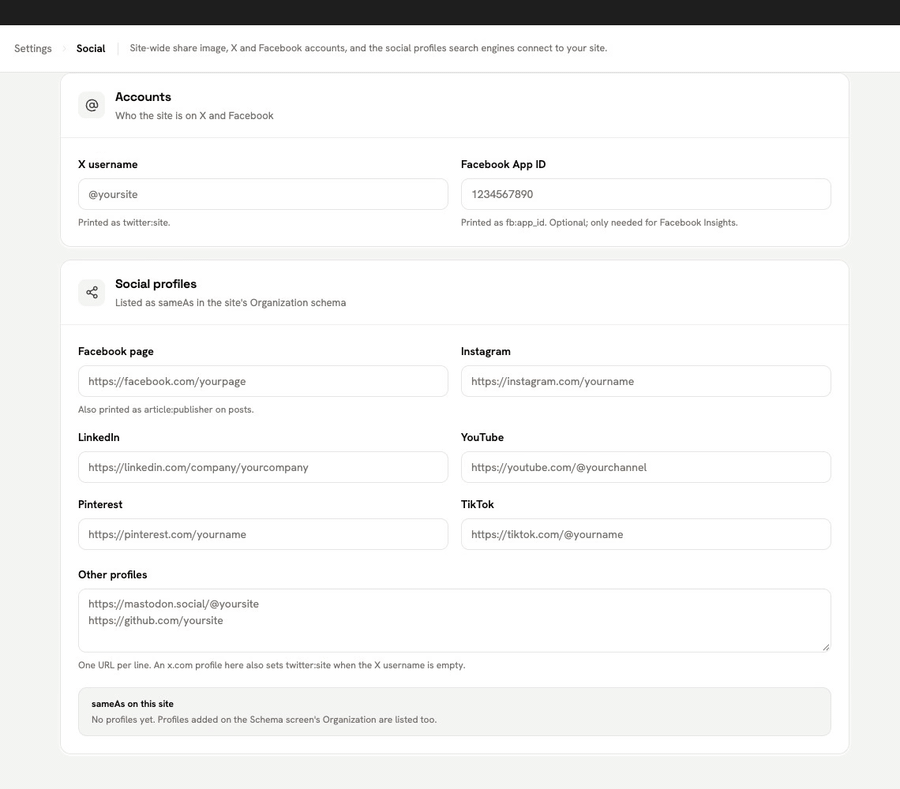
Task: Select the YouTube URL input
Action: pos(646,467)
